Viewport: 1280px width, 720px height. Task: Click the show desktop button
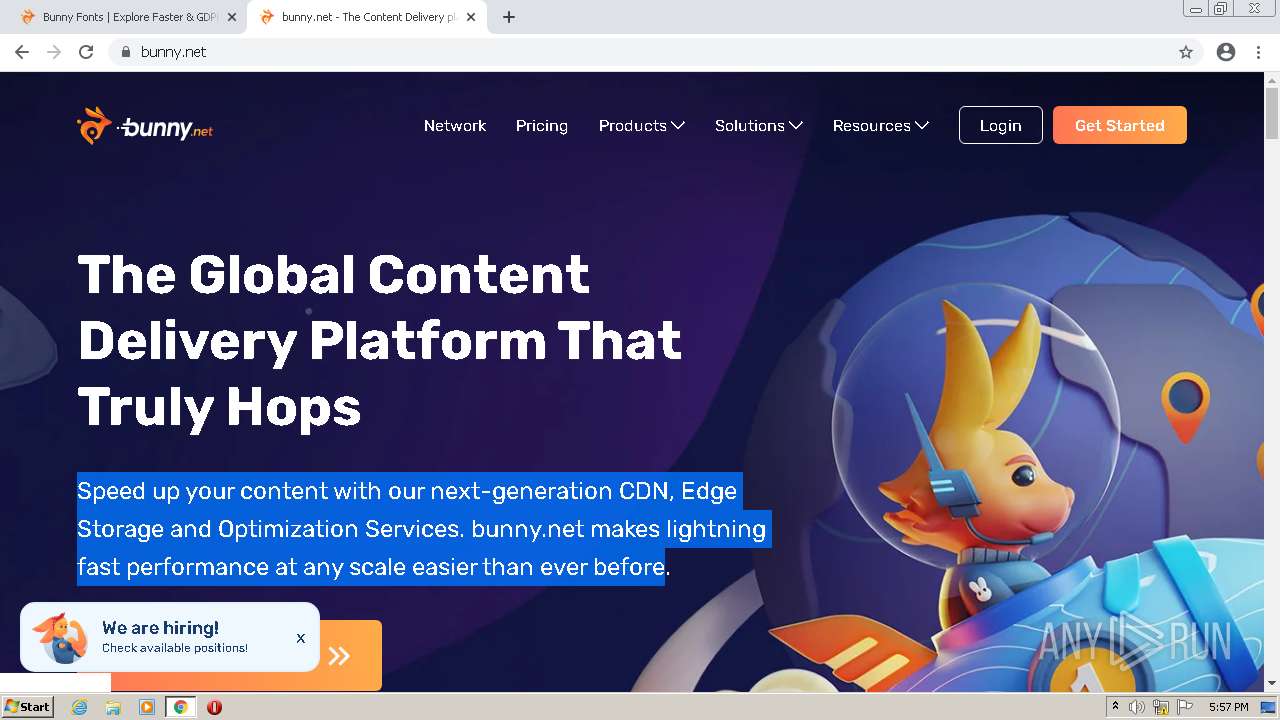1269,707
